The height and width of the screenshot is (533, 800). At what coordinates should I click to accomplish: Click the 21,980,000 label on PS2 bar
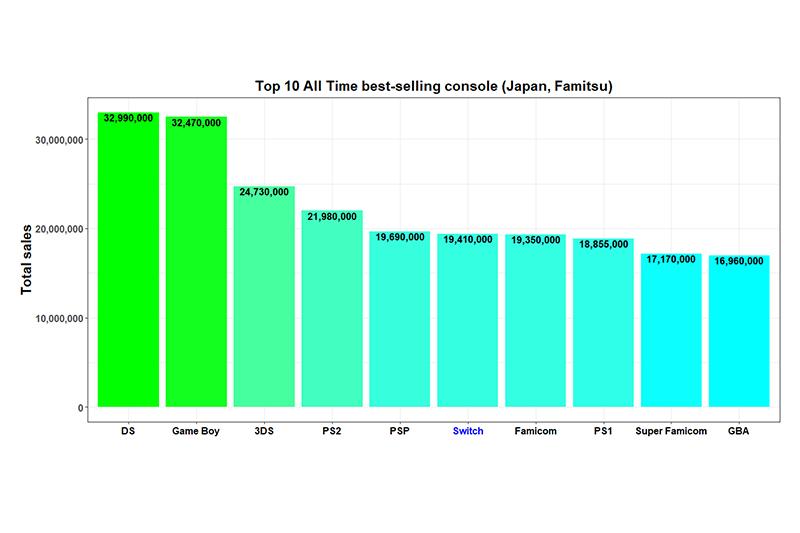tap(332, 217)
